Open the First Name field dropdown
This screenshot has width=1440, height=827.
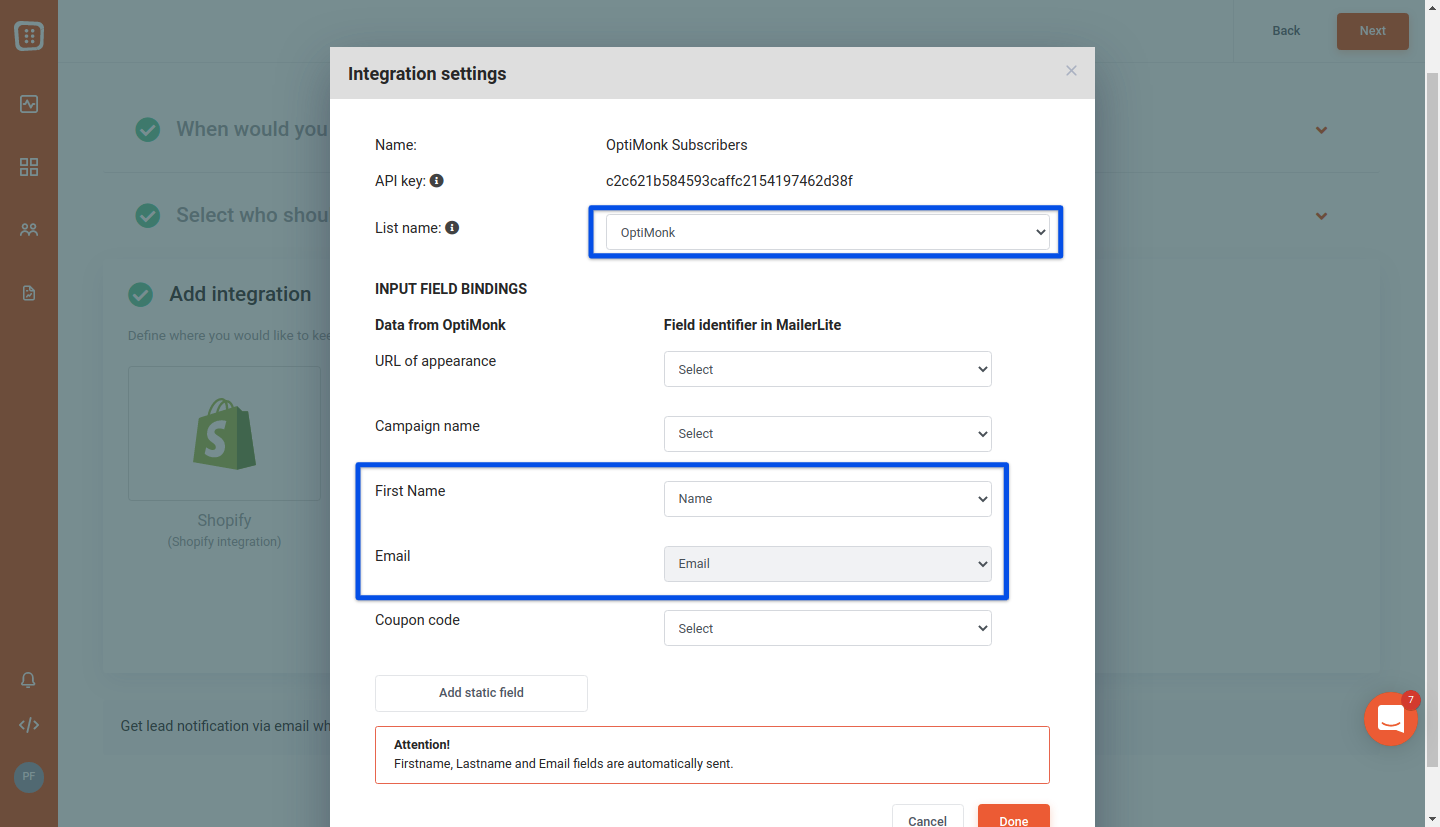pos(828,499)
